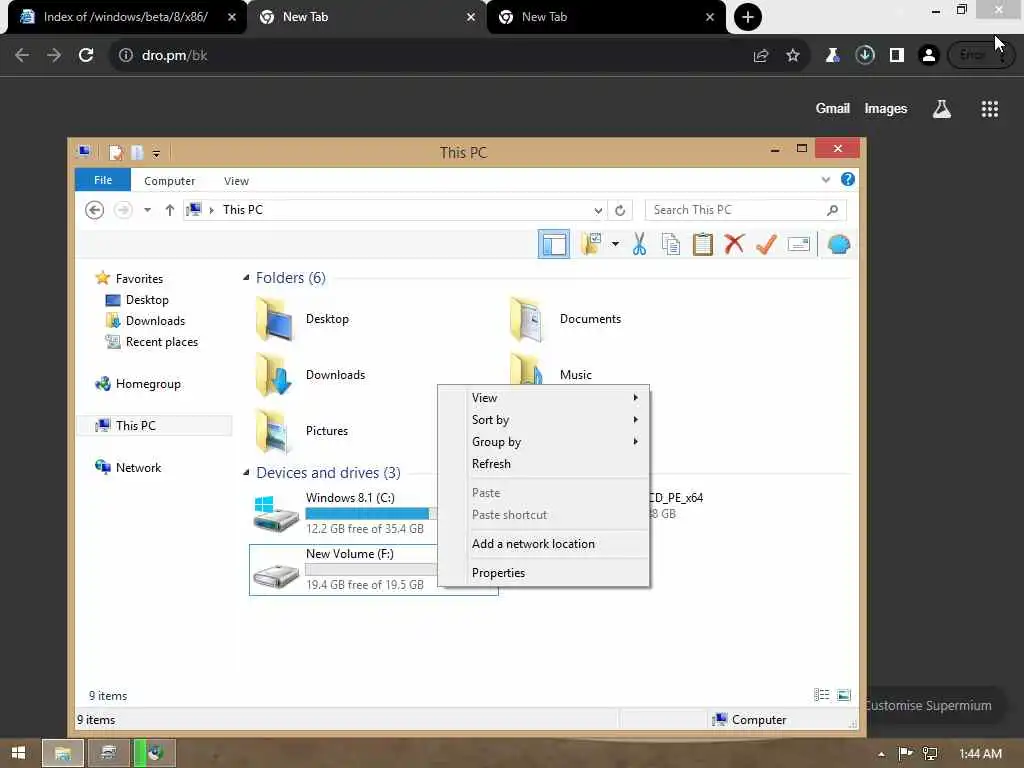Click the blue Help question mark icon
Image resolution: width=1024 pixels, height=768 pixels.
coord(848,180)
